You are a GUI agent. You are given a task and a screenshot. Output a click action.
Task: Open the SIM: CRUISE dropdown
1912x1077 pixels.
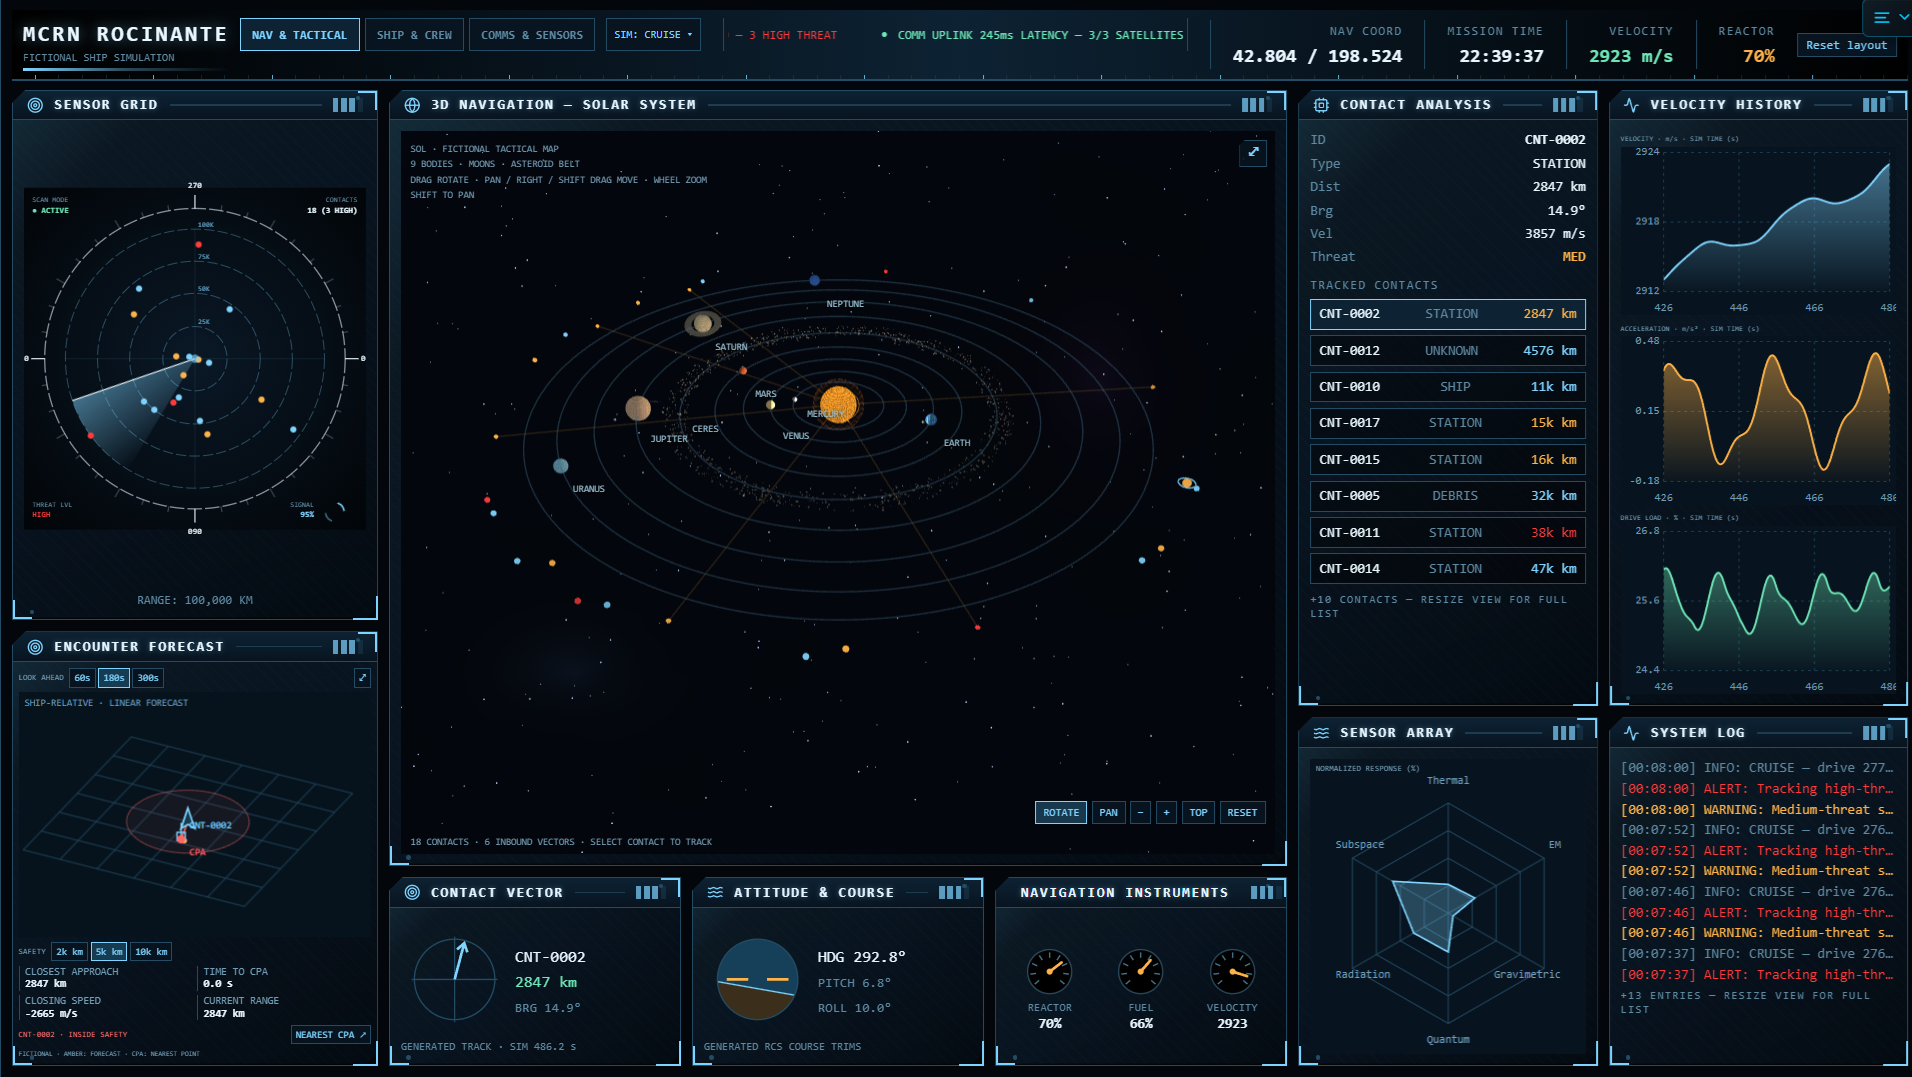coord(653,35)
